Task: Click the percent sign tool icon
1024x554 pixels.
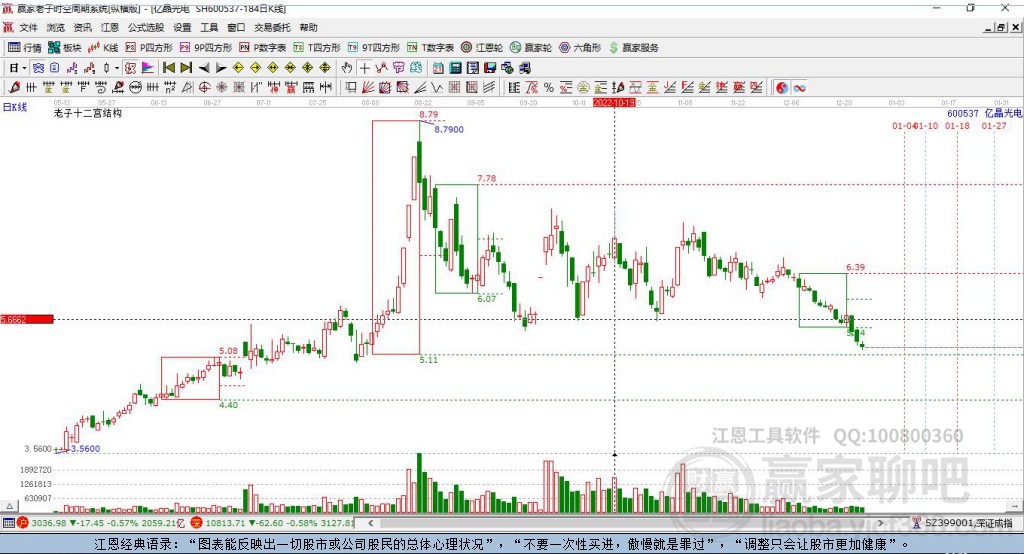Action: pos(549,87)
